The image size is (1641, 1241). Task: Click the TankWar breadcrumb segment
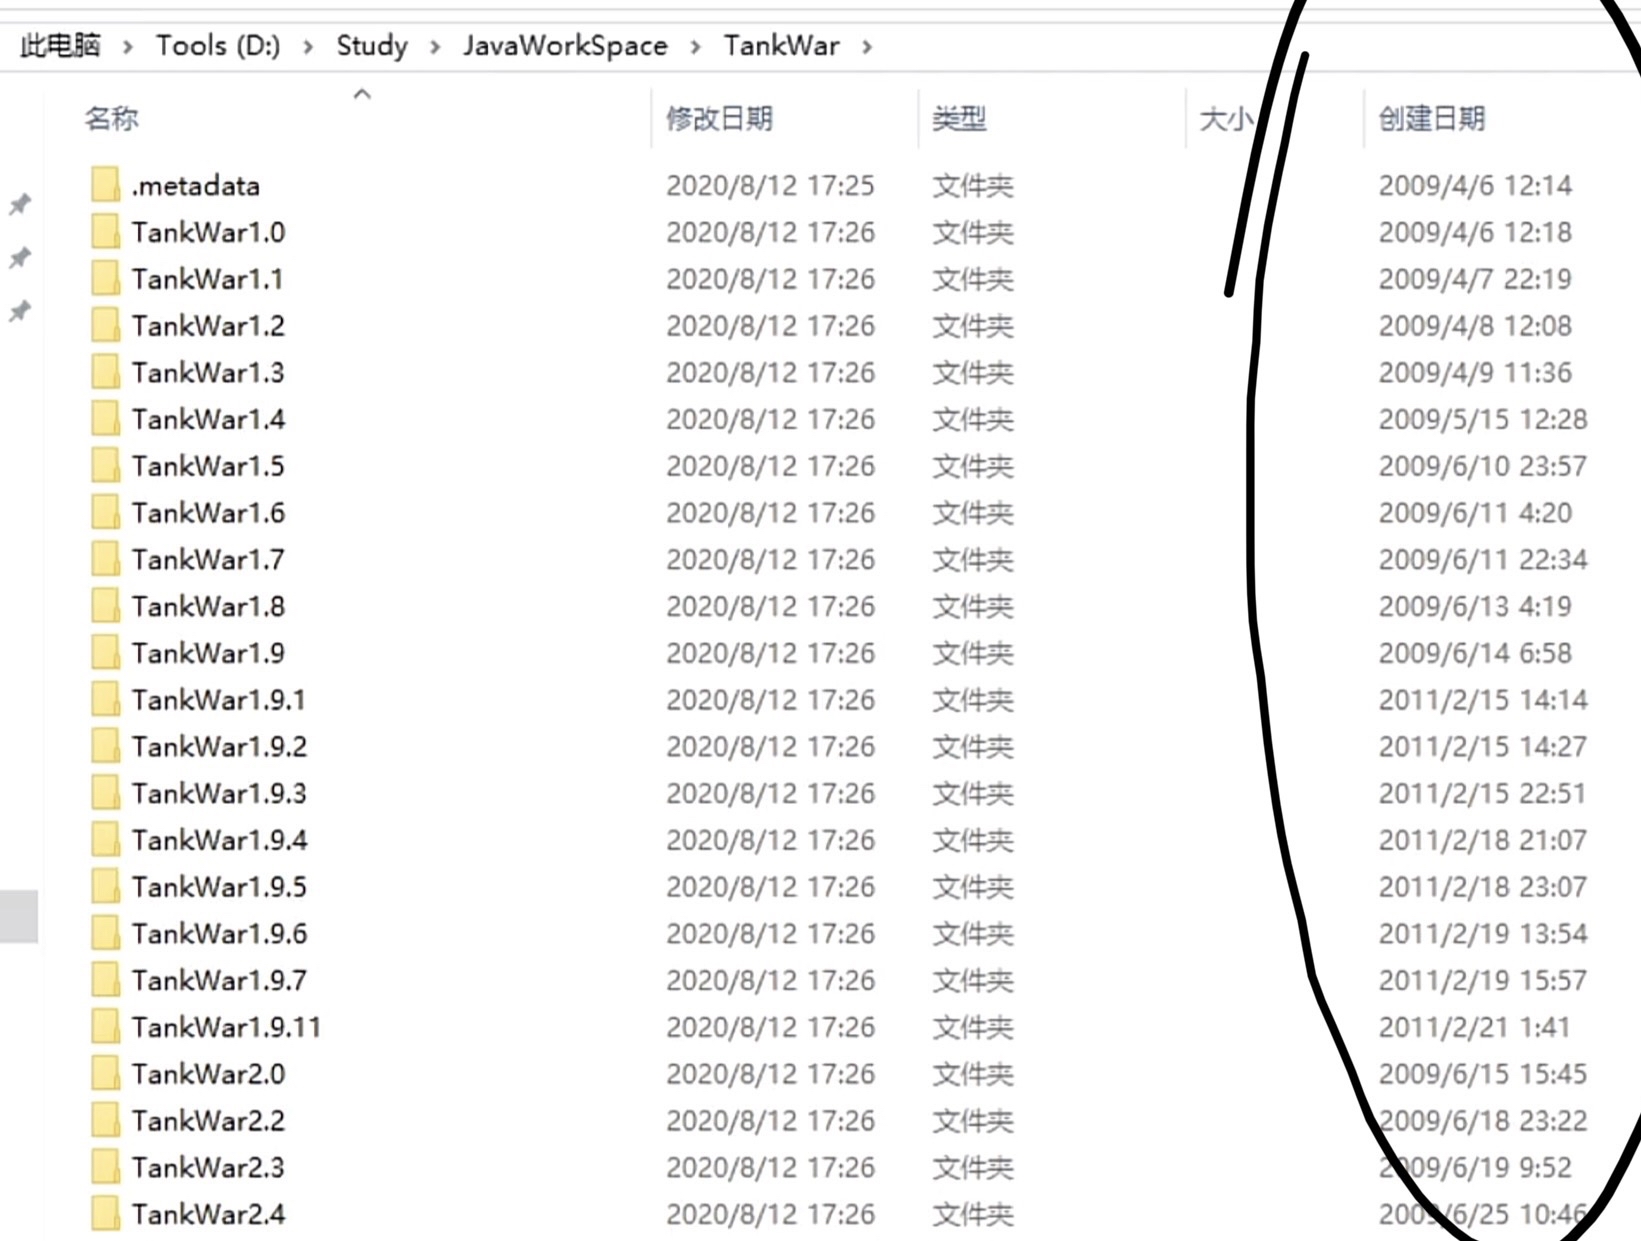pyautogui.click(x=782, y=46)
